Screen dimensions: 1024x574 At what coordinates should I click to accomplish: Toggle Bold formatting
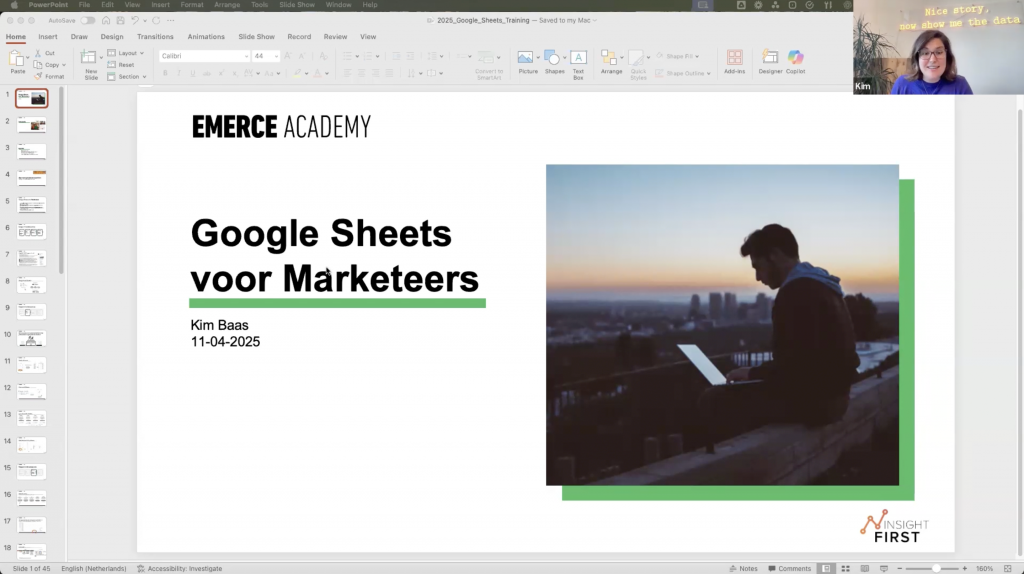click(x=165, y=73)
